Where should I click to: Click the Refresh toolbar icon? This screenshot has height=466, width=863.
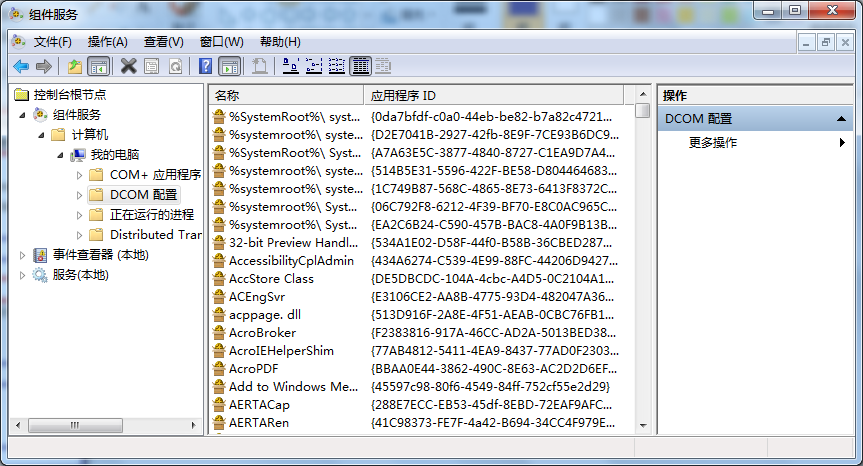(175, 67)
